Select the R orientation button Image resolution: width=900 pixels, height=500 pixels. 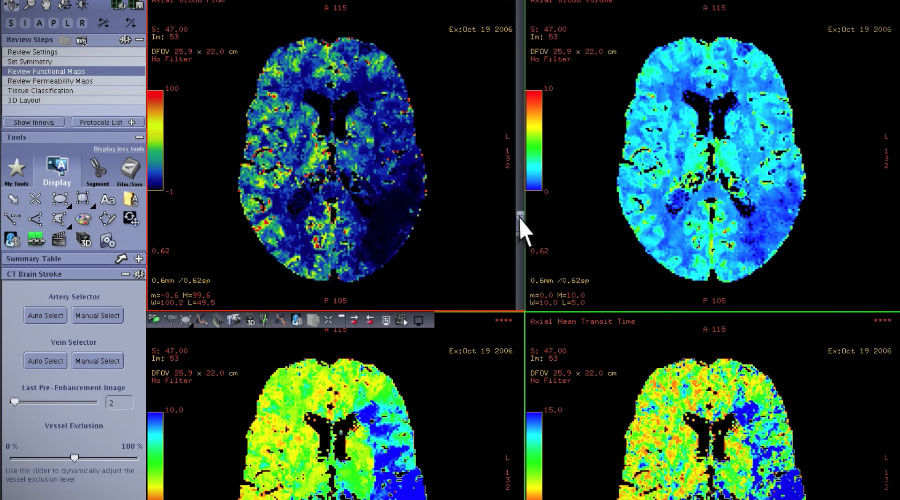82,23
